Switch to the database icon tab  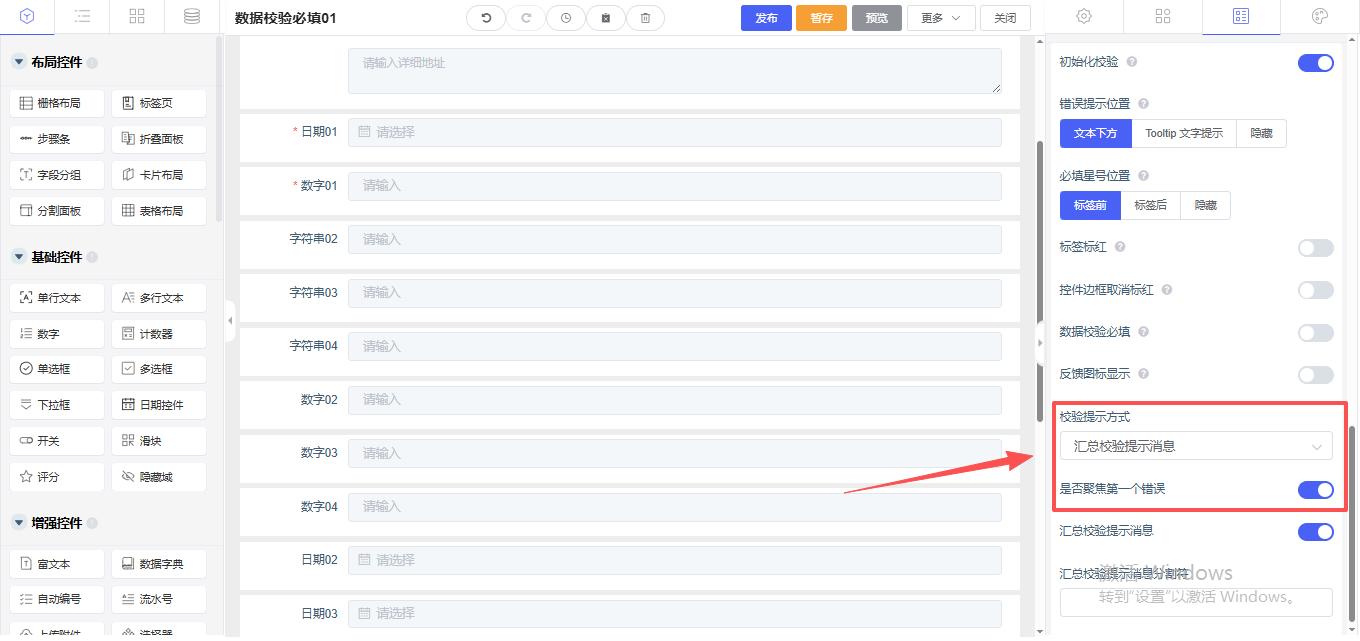(191, 17)
